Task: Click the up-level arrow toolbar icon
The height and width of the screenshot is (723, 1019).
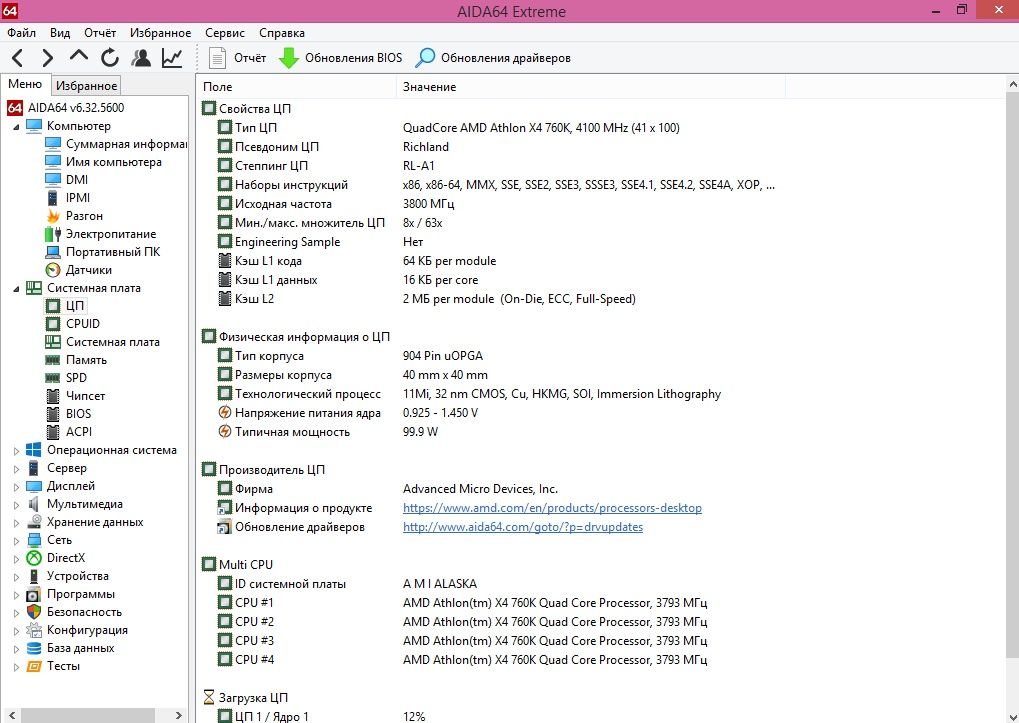Action: (79, 57)
